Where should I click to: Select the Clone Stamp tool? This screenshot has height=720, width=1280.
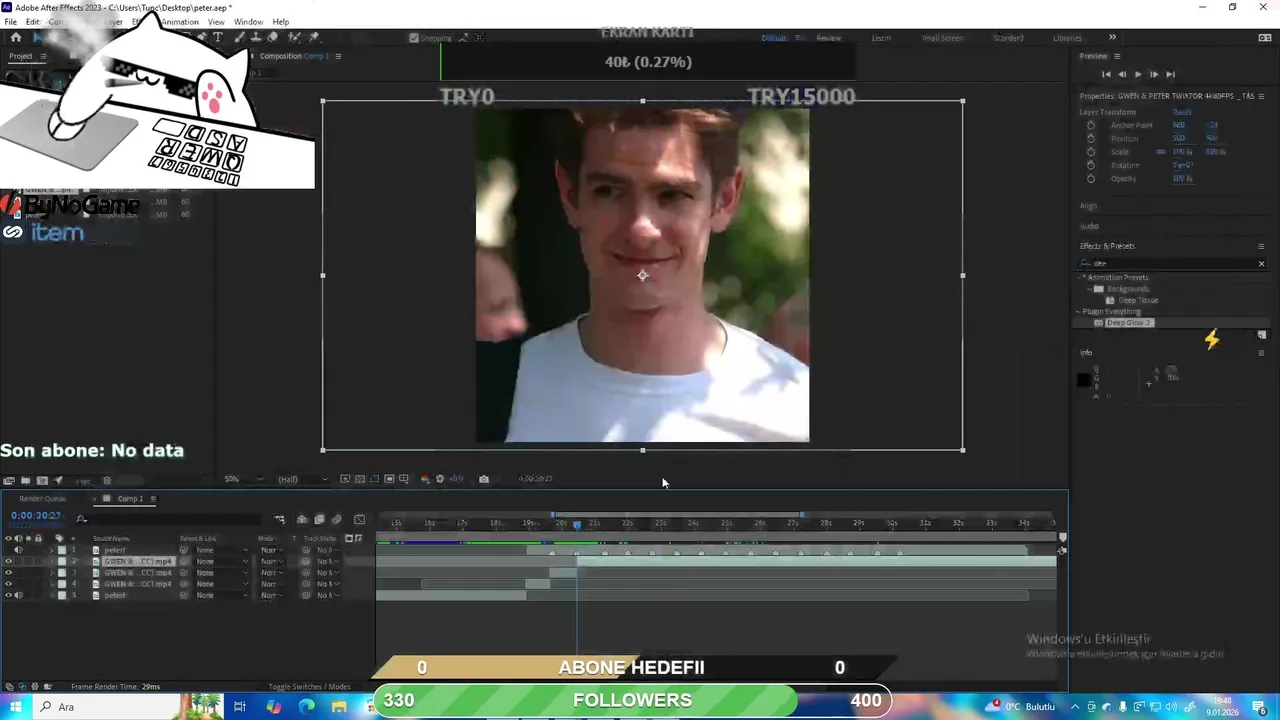point(257,37)
